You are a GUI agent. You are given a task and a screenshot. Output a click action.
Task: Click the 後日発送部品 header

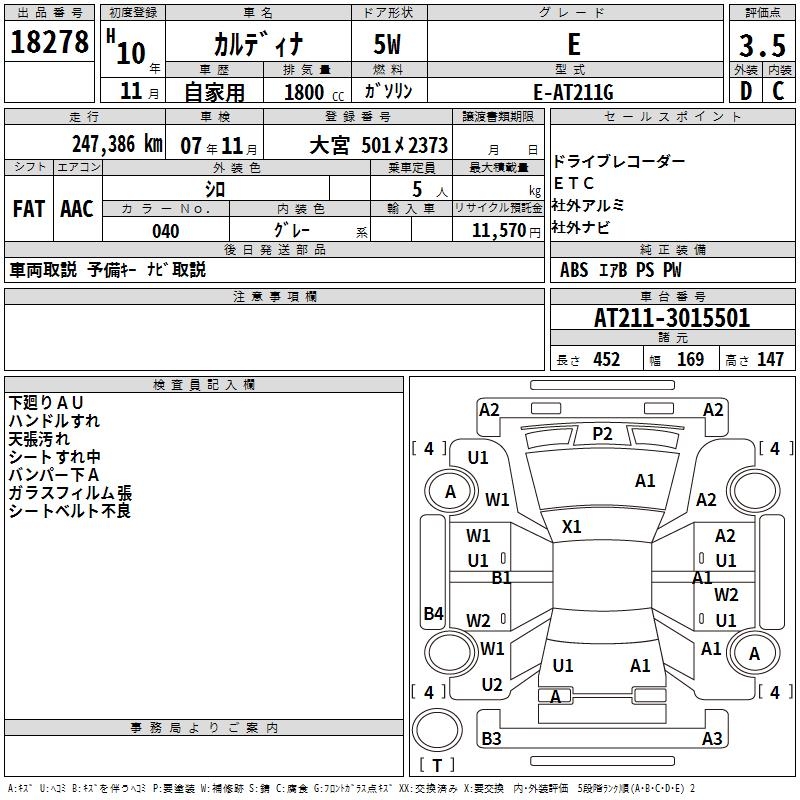coord(274,249)
